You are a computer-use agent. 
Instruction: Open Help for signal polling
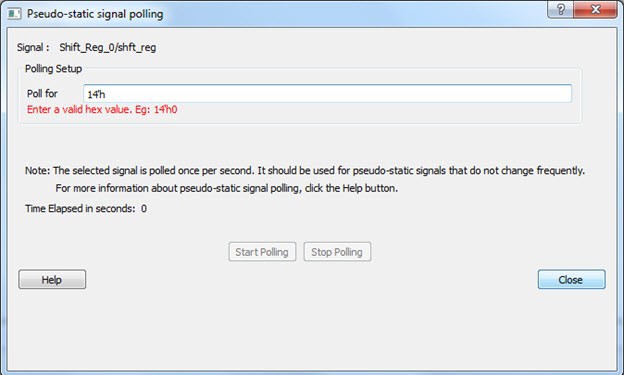pyautogui.click(x=52, y=279)
